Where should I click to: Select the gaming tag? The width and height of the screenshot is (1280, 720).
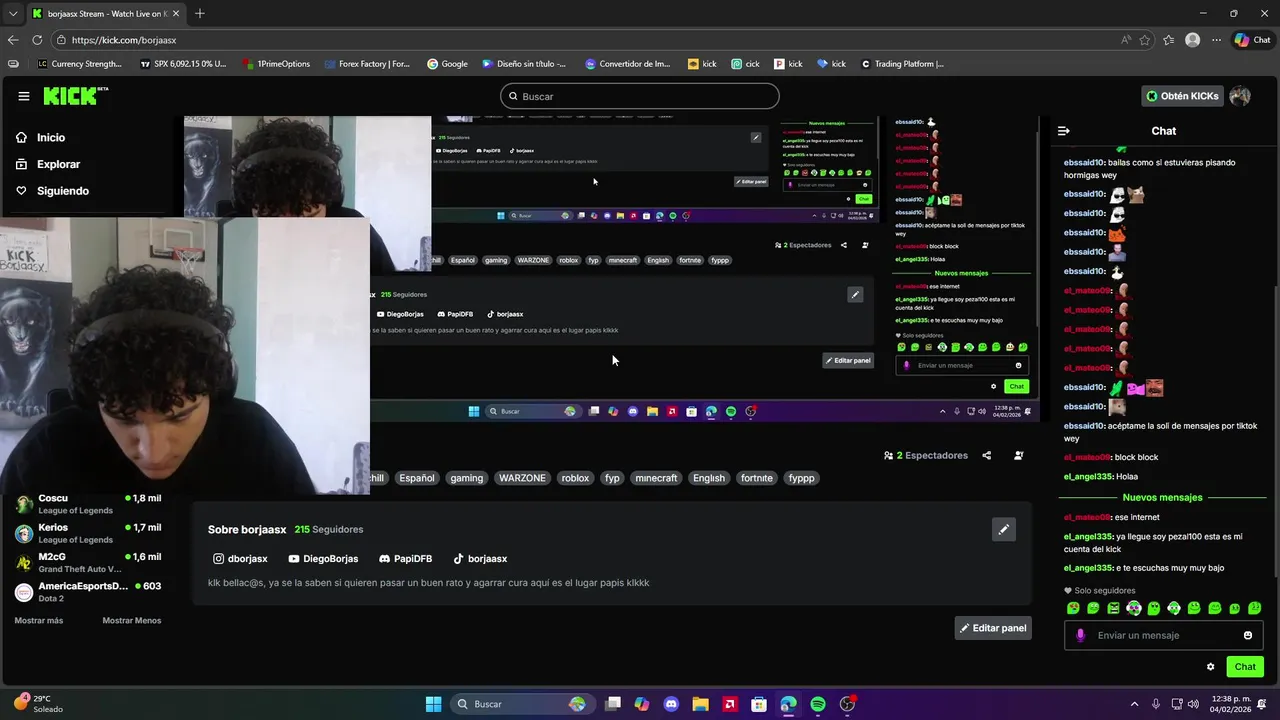[466, 478]
